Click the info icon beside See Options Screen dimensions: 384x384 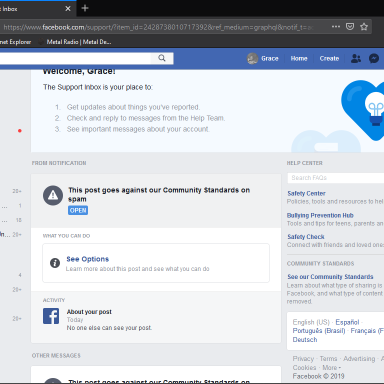(x=55, y=263)
